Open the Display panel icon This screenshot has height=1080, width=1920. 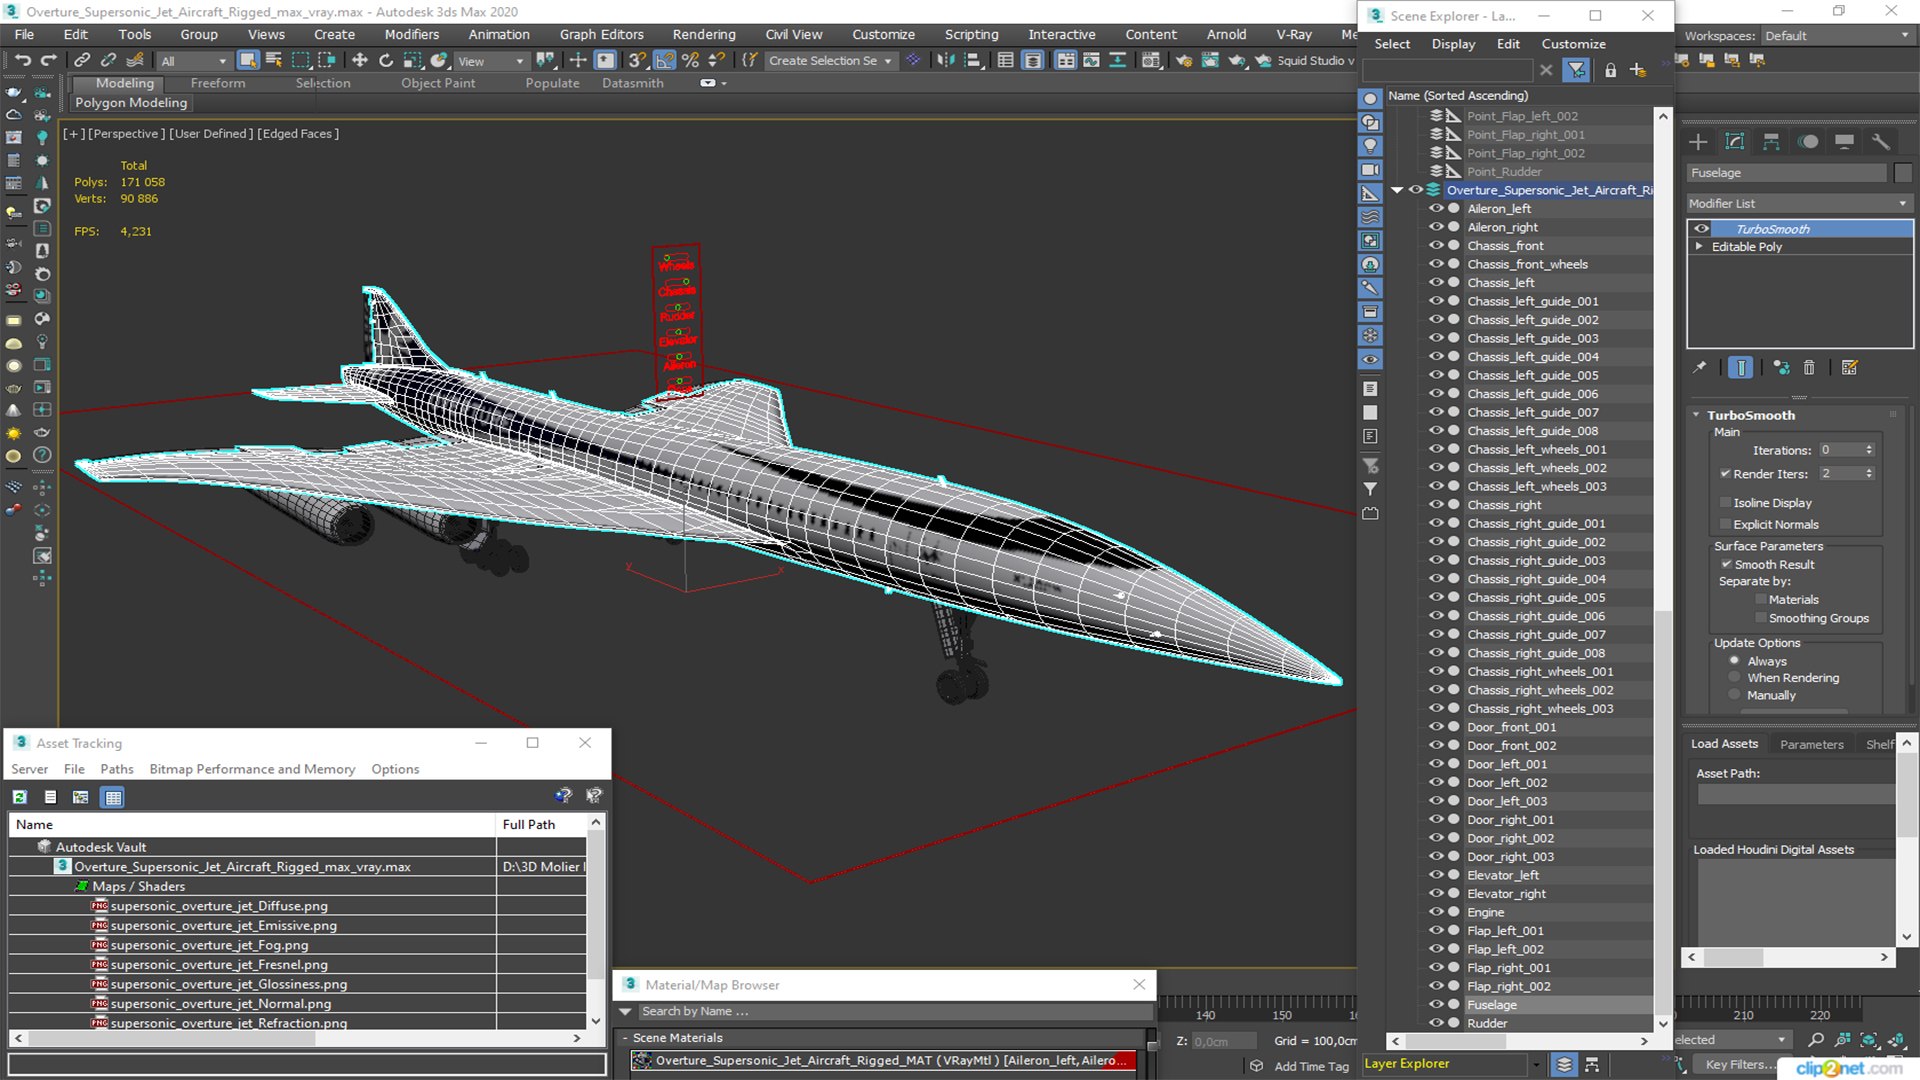tap(1844, 142)
